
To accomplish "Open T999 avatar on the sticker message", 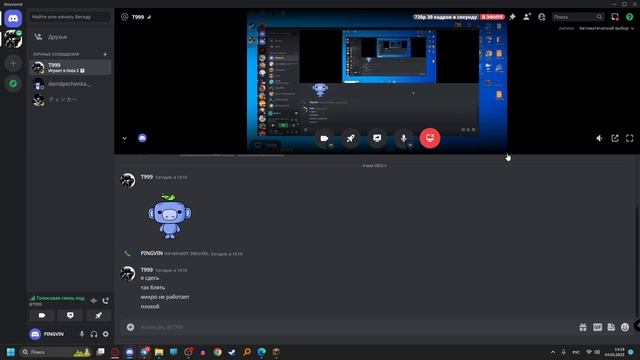I will point(128,180).
